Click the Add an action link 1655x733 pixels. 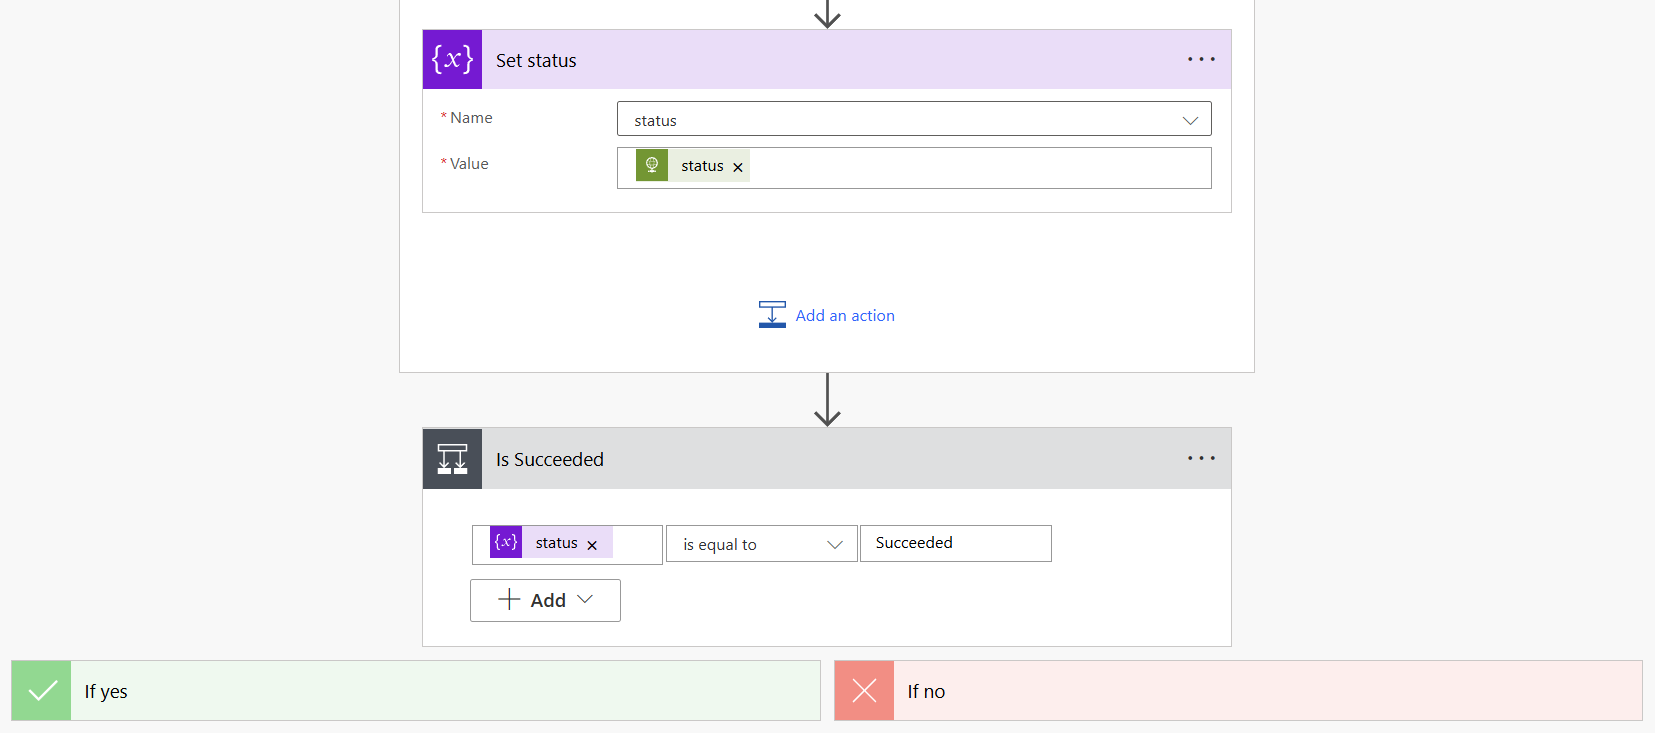(x=845, y=316)
